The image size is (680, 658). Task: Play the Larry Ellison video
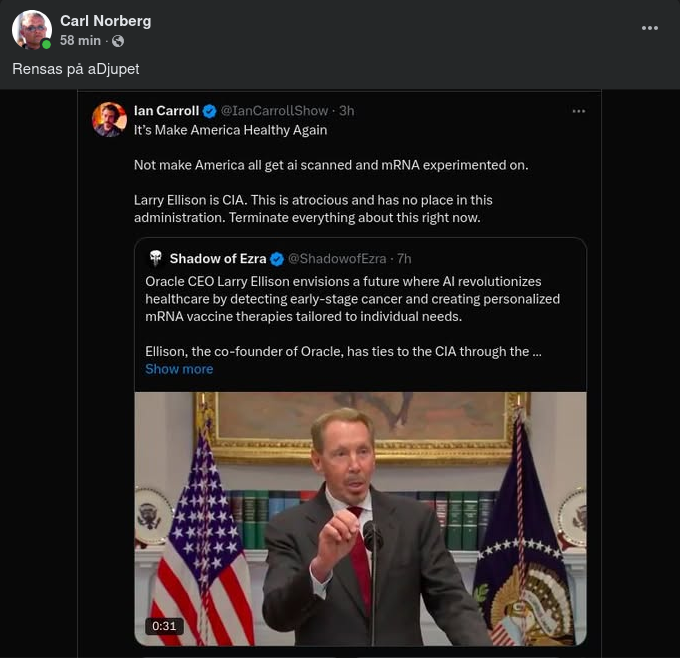(360, 518)
